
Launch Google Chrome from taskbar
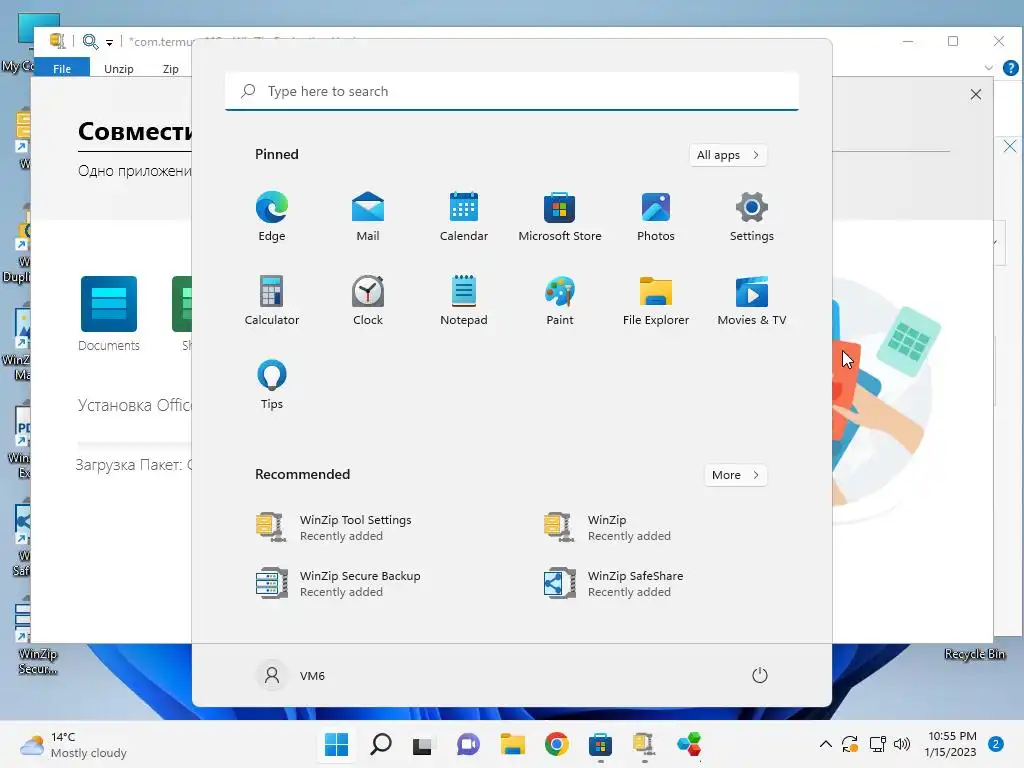pyautogui.click(x=557, y=744)
